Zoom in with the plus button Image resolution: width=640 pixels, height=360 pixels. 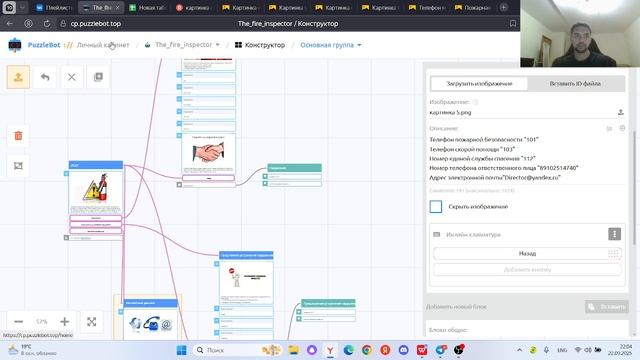point(64,322)
